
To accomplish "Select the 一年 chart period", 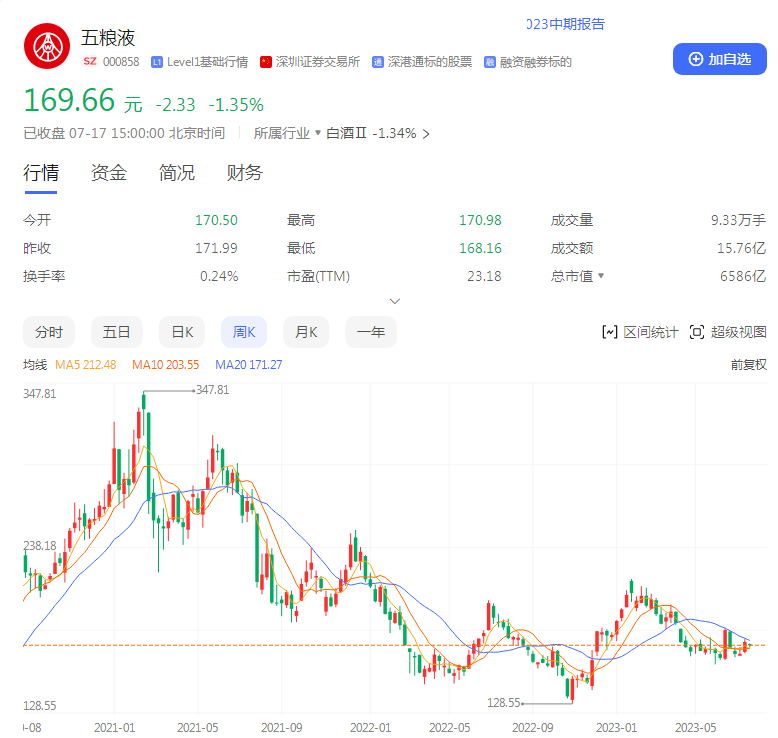I will click(371, 332).
